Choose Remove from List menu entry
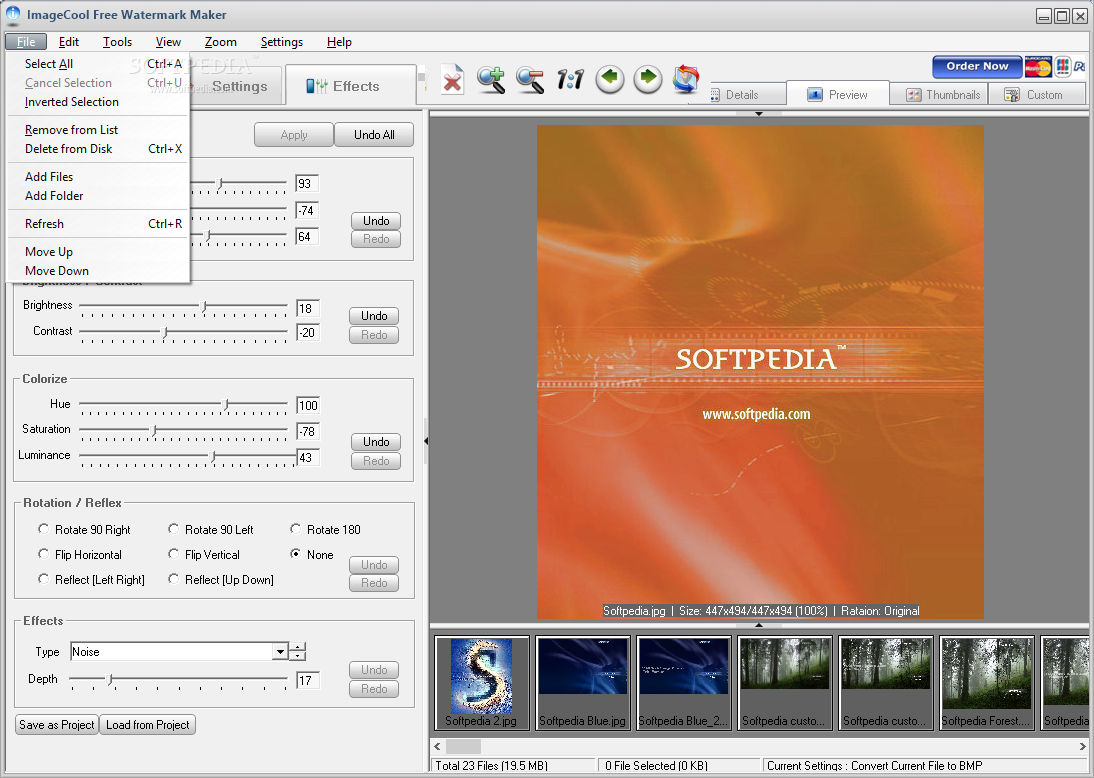This screenshot has width=1094, height=778. point(98,130)
